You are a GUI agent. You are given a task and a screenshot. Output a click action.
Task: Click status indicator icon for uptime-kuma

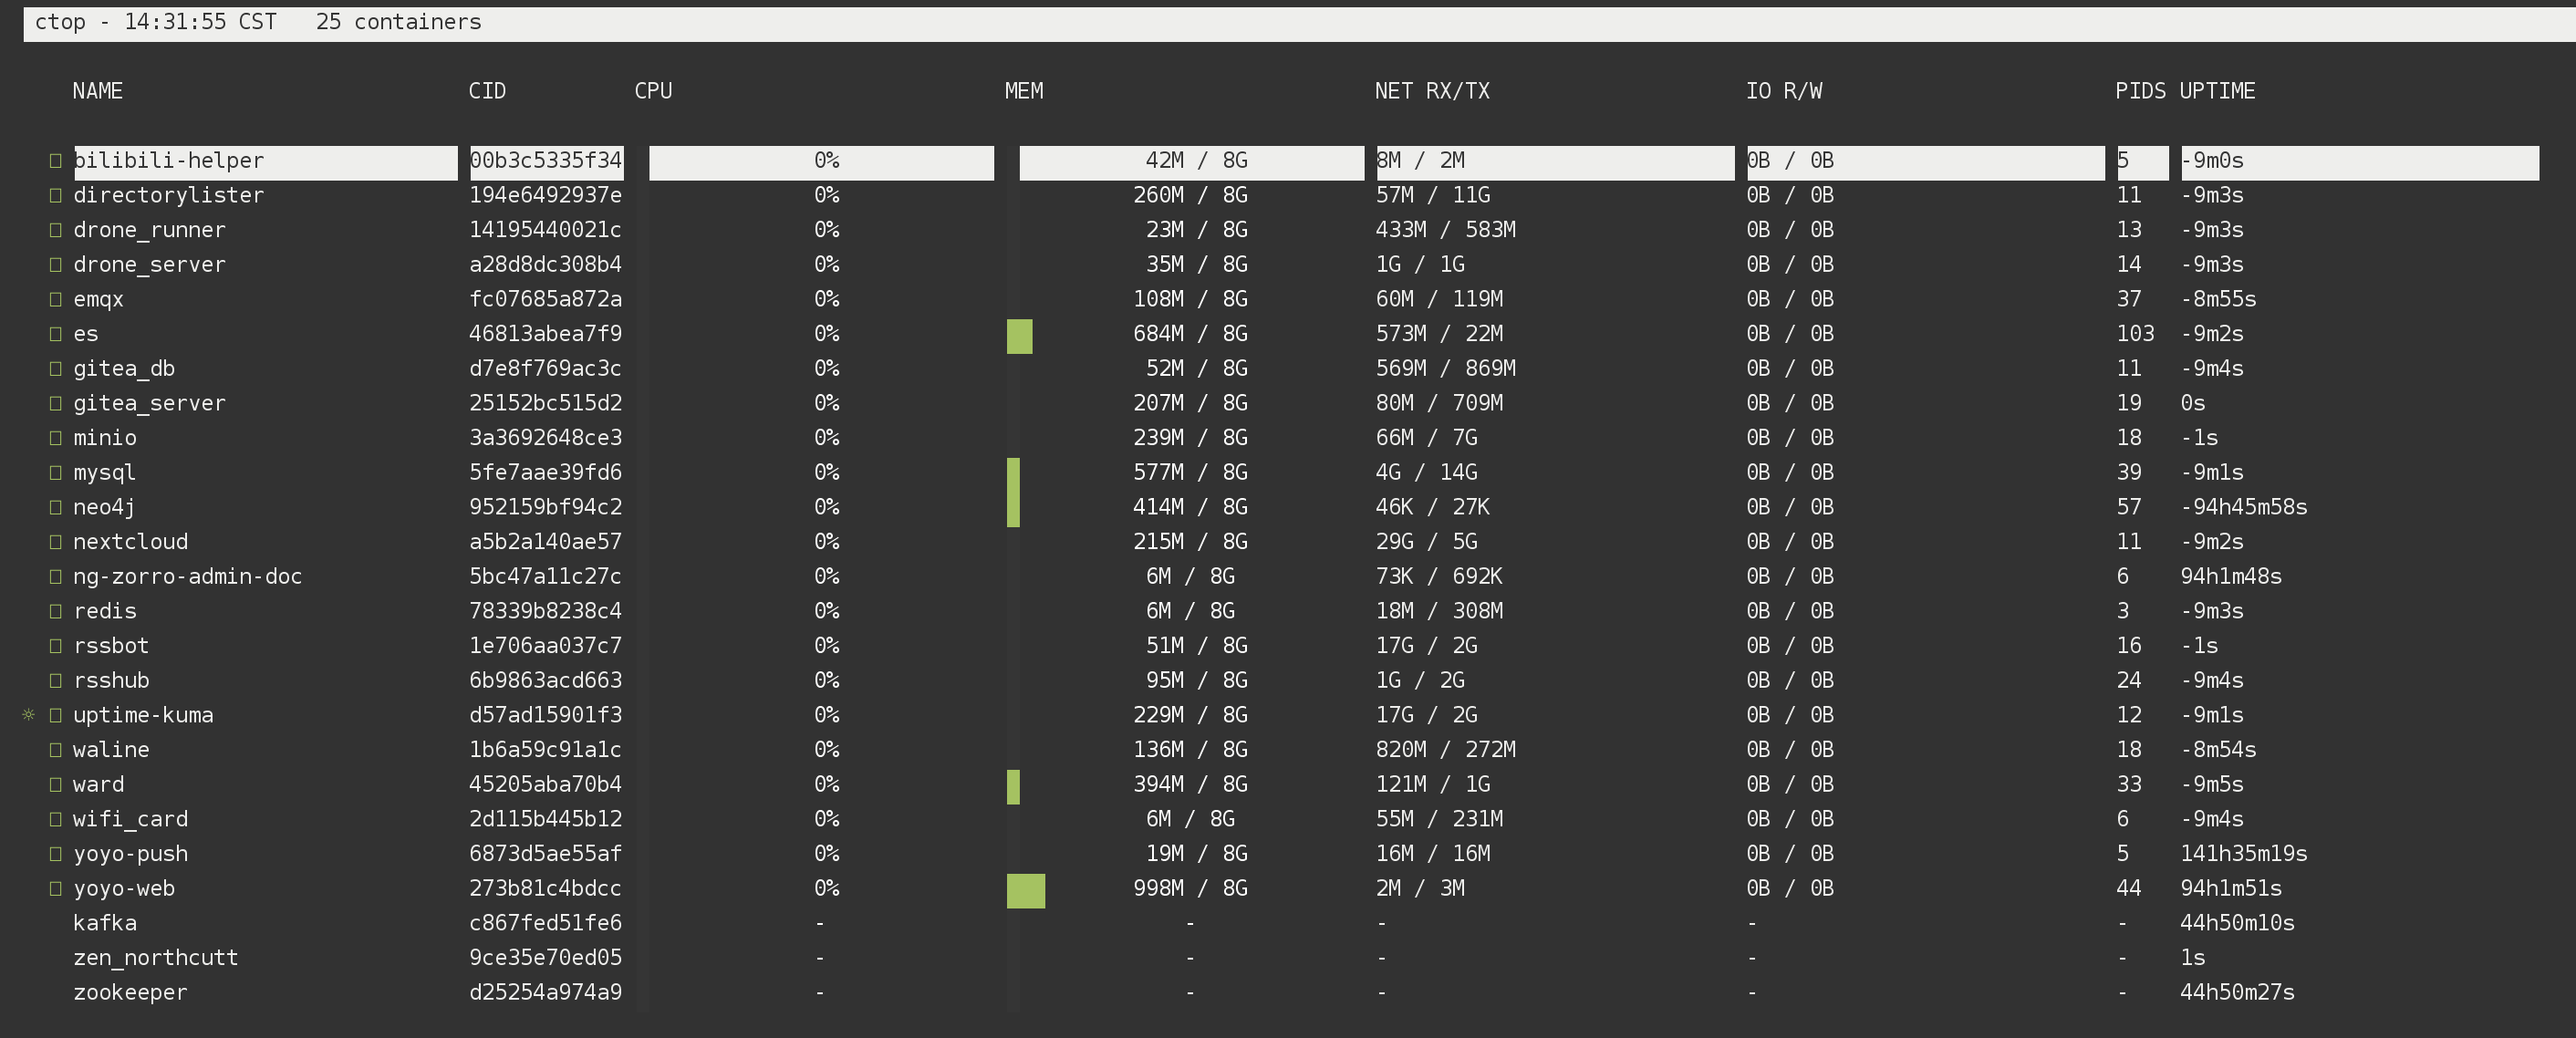tap(56, 715)
